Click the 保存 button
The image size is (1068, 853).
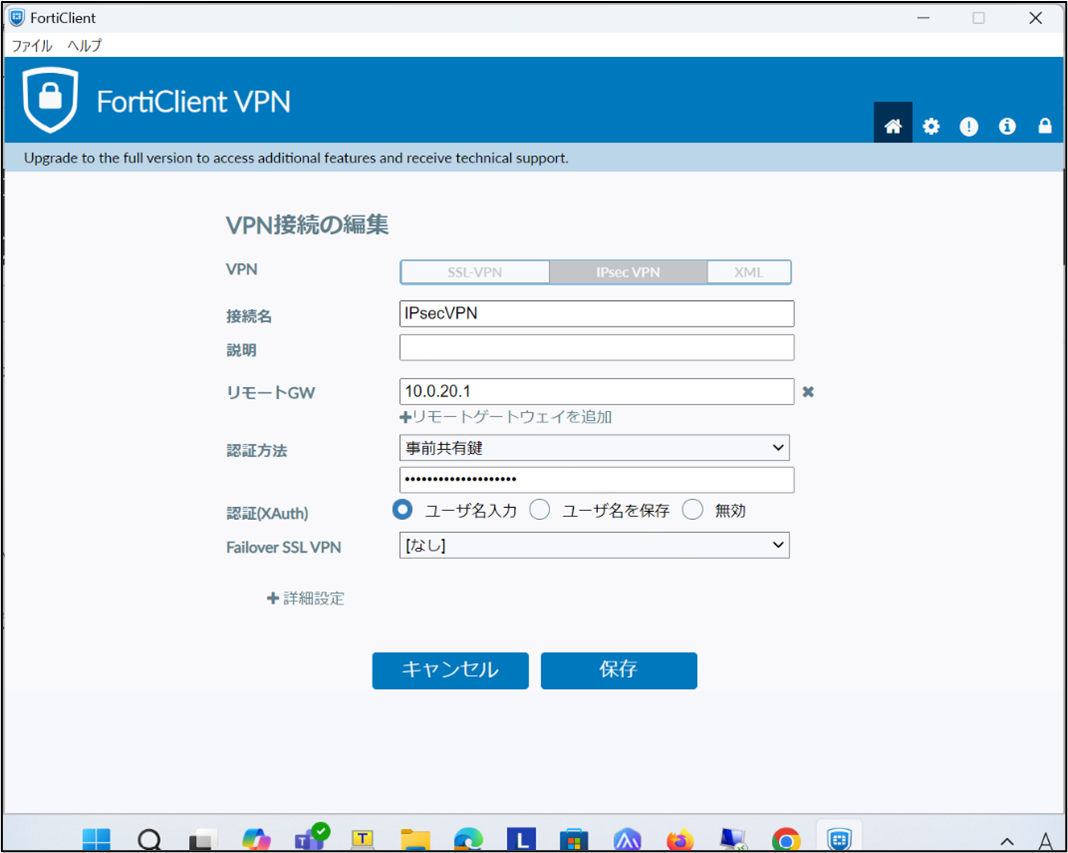tap(619, 670)
